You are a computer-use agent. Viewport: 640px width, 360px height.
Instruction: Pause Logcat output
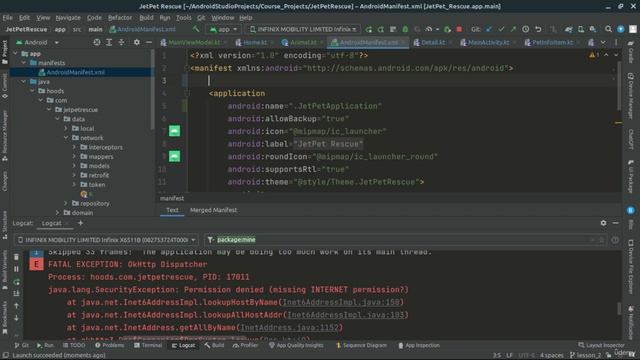(16, 269)
